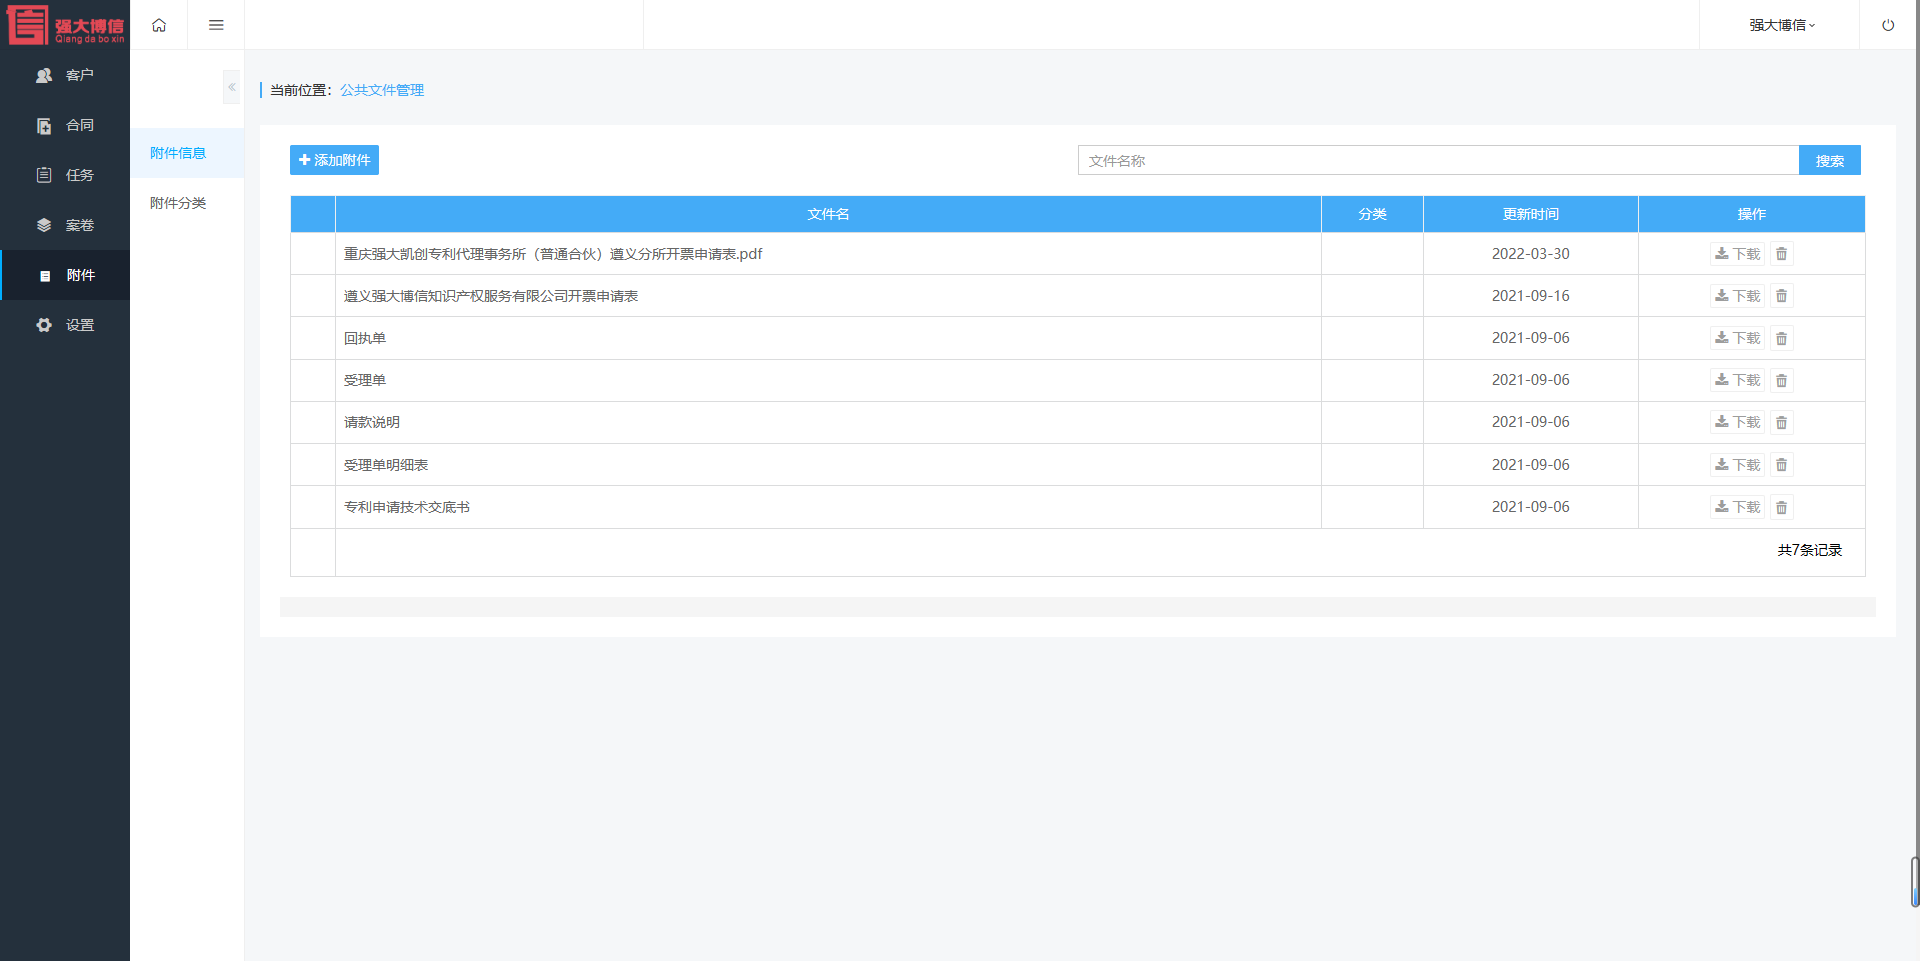Delete the 专利申请技术交底书 file
This screenshot has height=961, width=1920.
[1781, 507]
